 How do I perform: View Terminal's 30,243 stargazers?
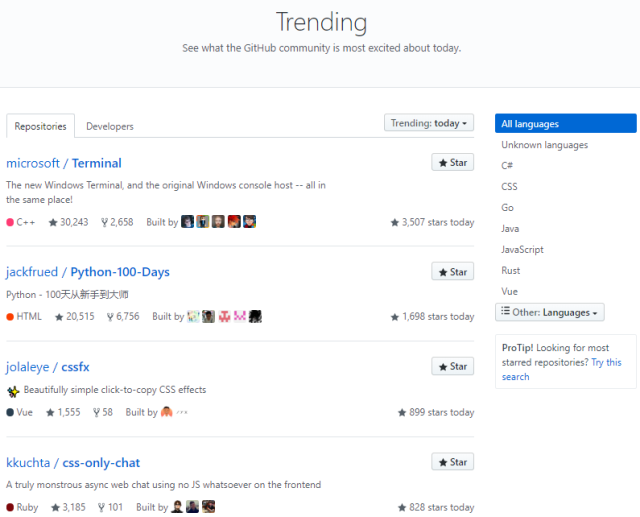click(68, 222)
